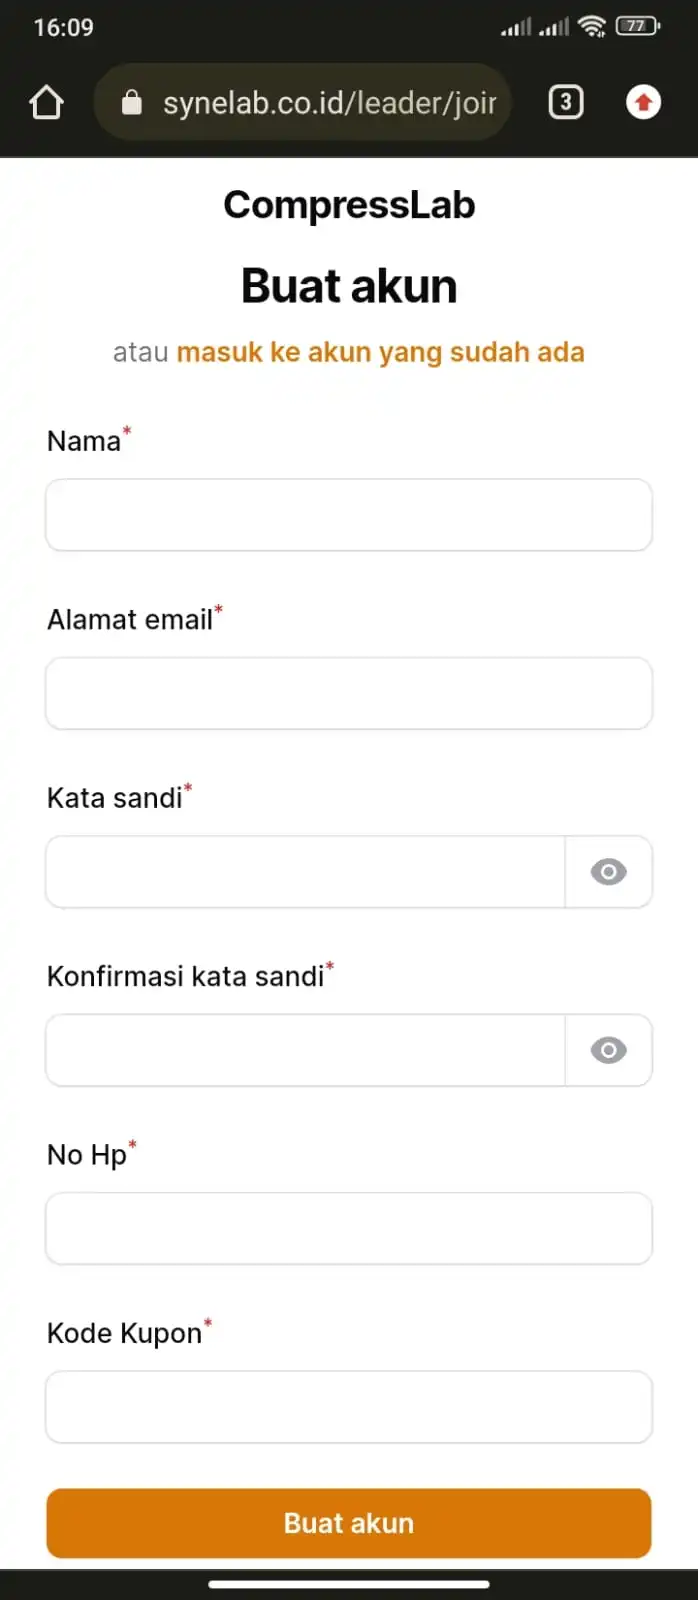Tap the Wi-Fi status icon
The width and height of the screenshot is (698, 1600).
pyautogui.click(x=592, y=27)
